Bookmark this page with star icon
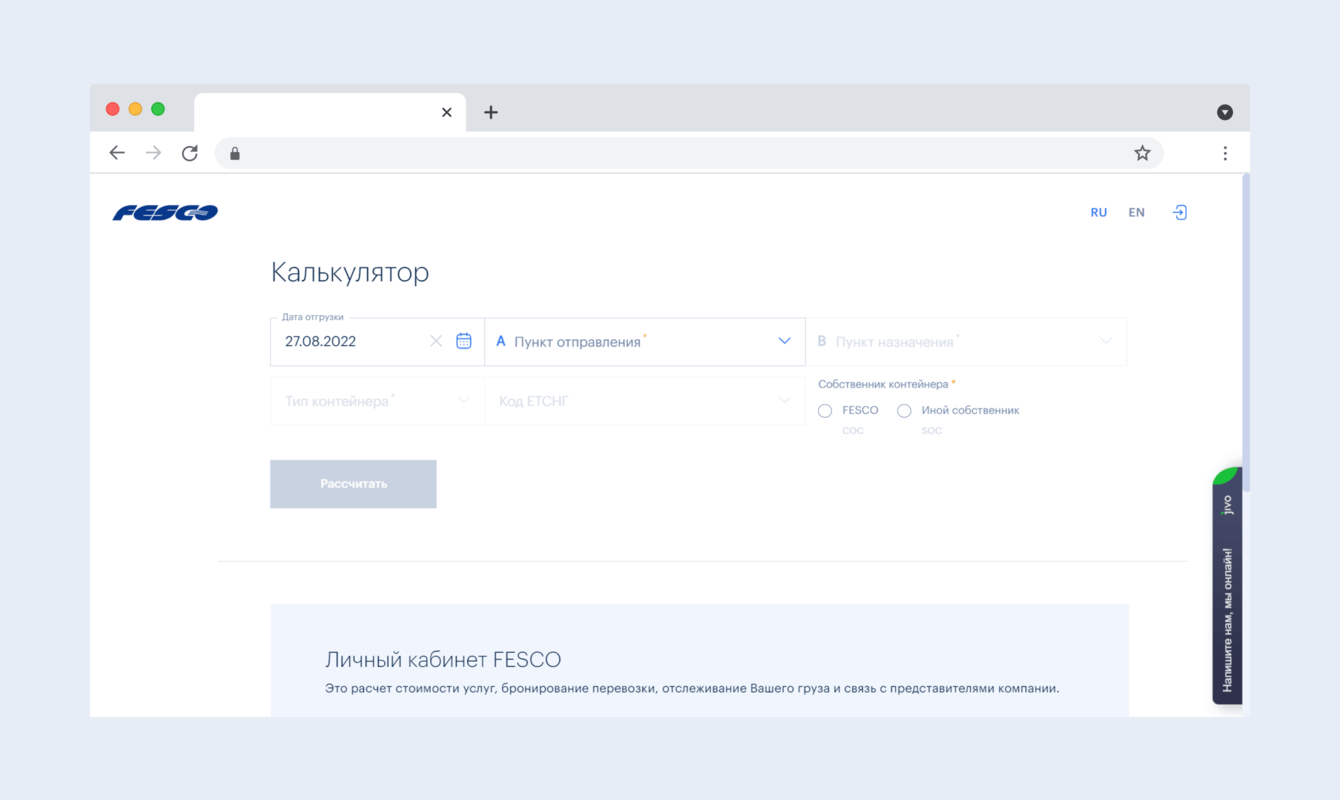The height and width of the screenshot is (800, 1340). pos(1142,153)
